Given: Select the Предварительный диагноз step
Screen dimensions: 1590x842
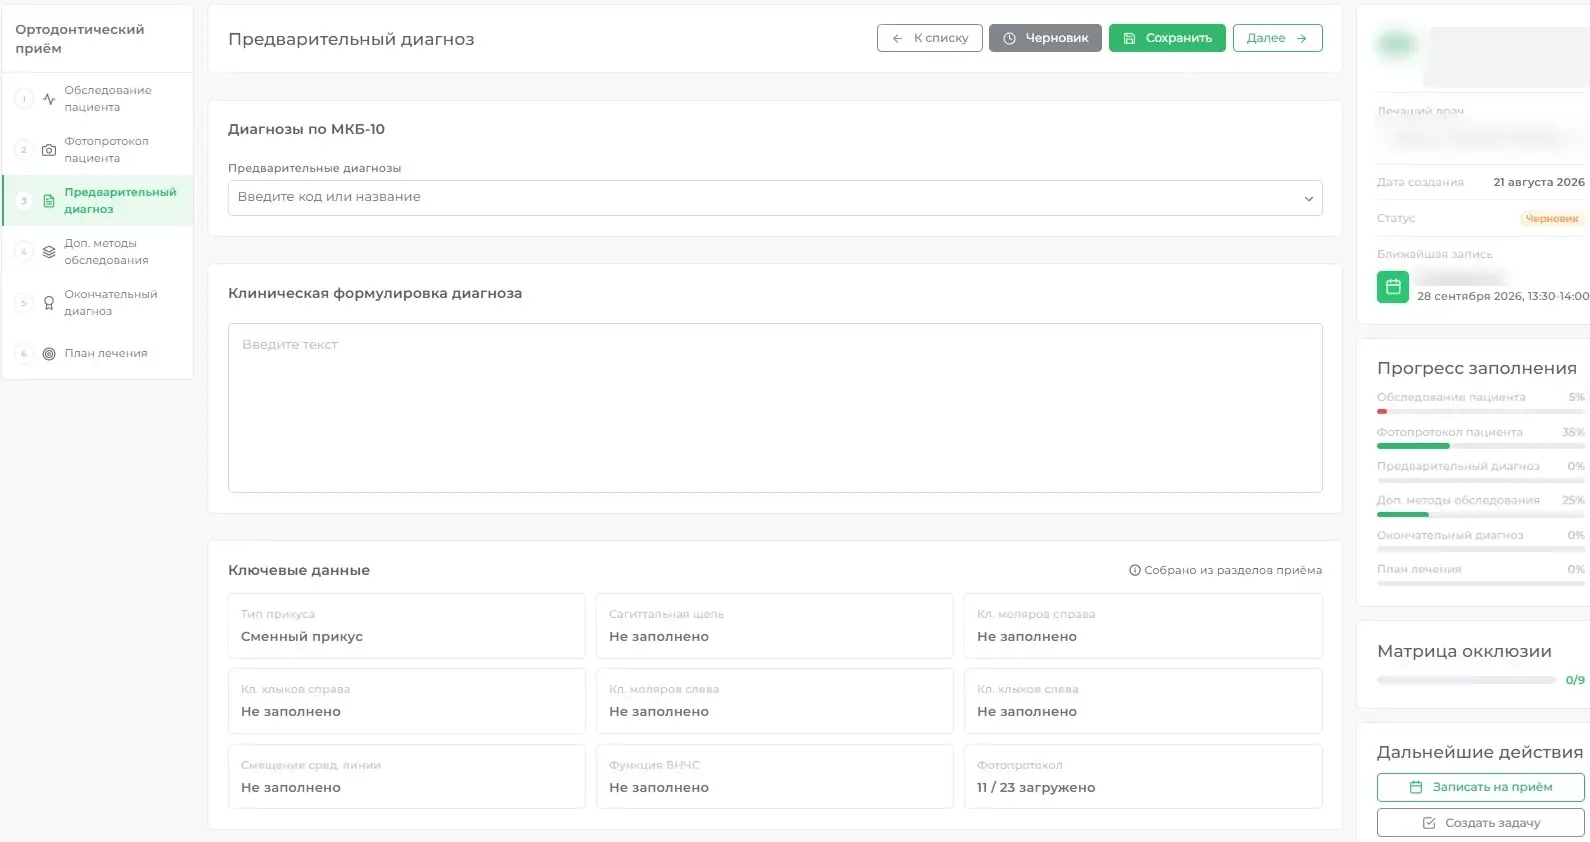Looking at the screenshot, I should [98, 201].
